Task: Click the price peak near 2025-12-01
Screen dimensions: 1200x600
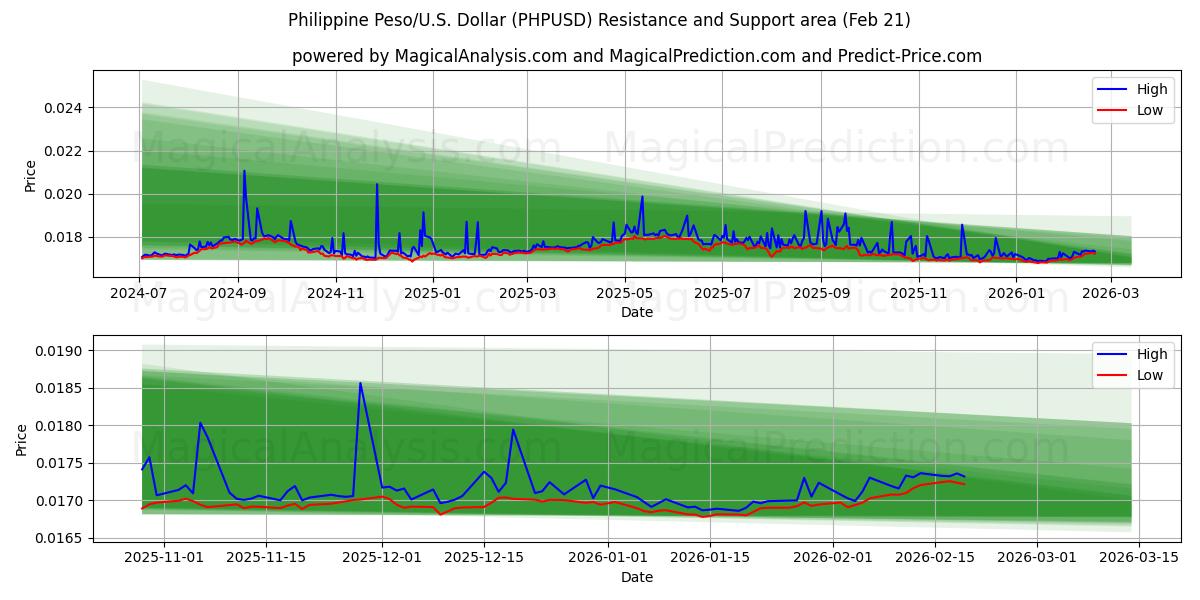Action: pos(360,383)
